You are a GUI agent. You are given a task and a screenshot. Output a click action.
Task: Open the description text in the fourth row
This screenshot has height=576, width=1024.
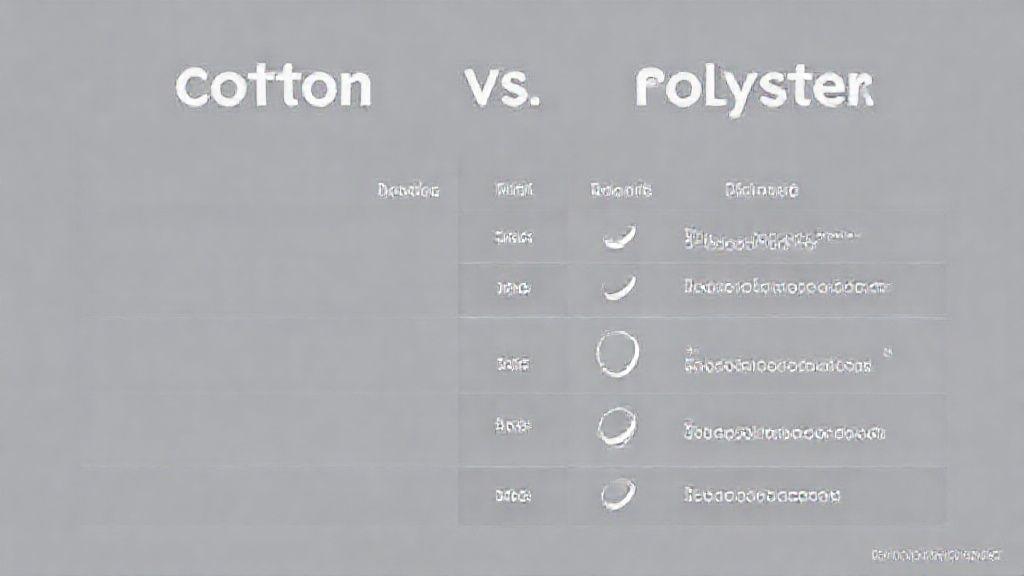[x=784, y=432]
